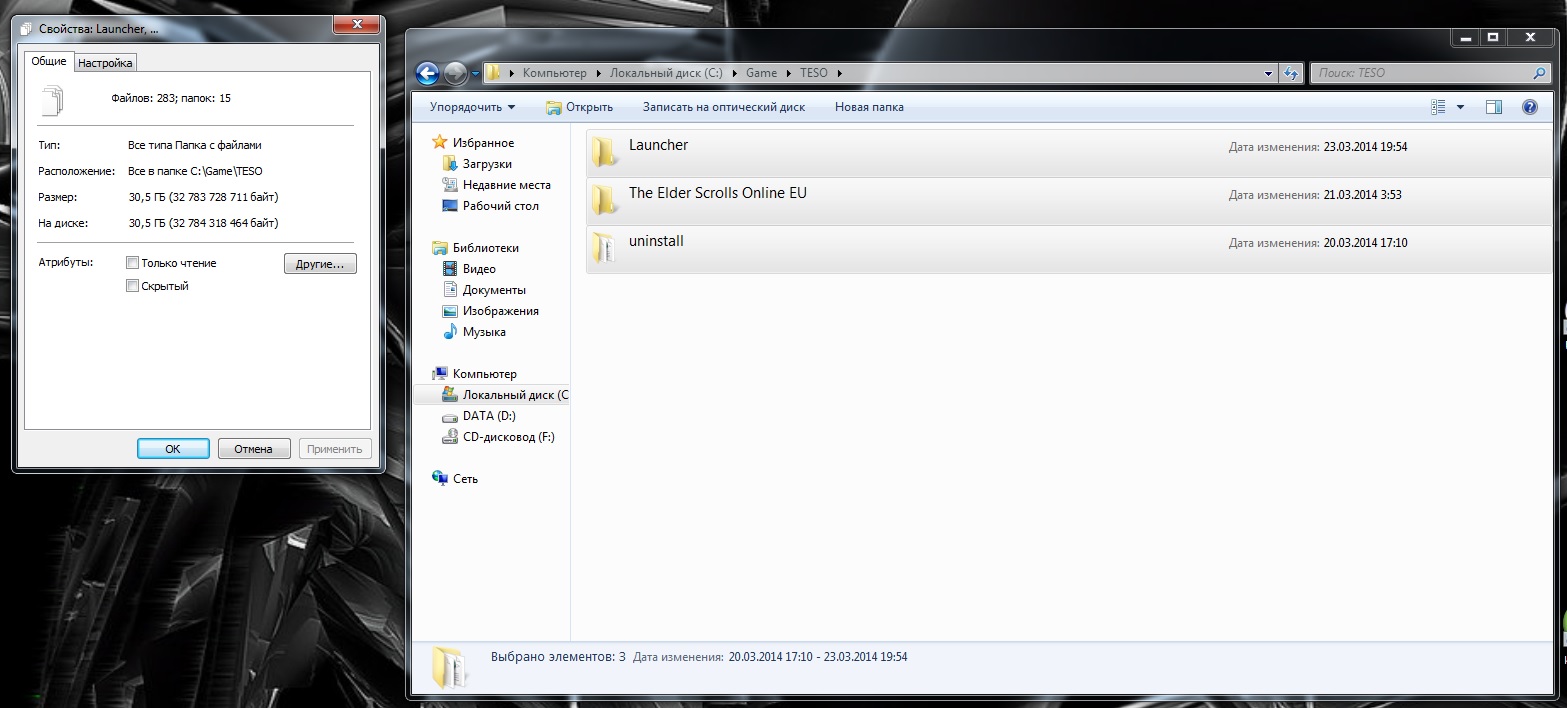
Task: Open the Музыка library
Action: [484, 332]
